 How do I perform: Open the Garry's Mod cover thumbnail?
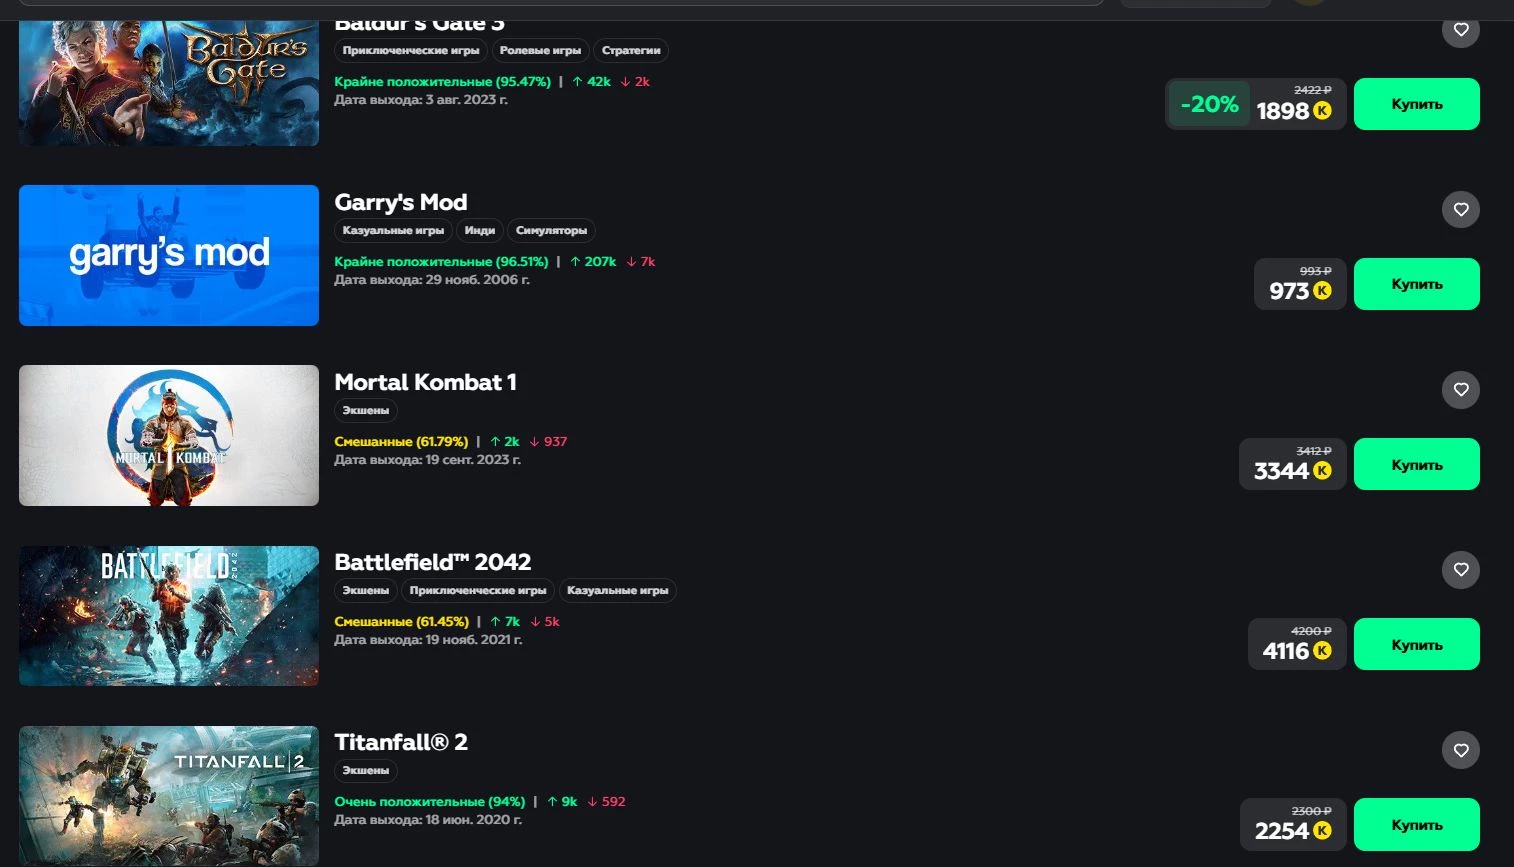pos(169,255)
